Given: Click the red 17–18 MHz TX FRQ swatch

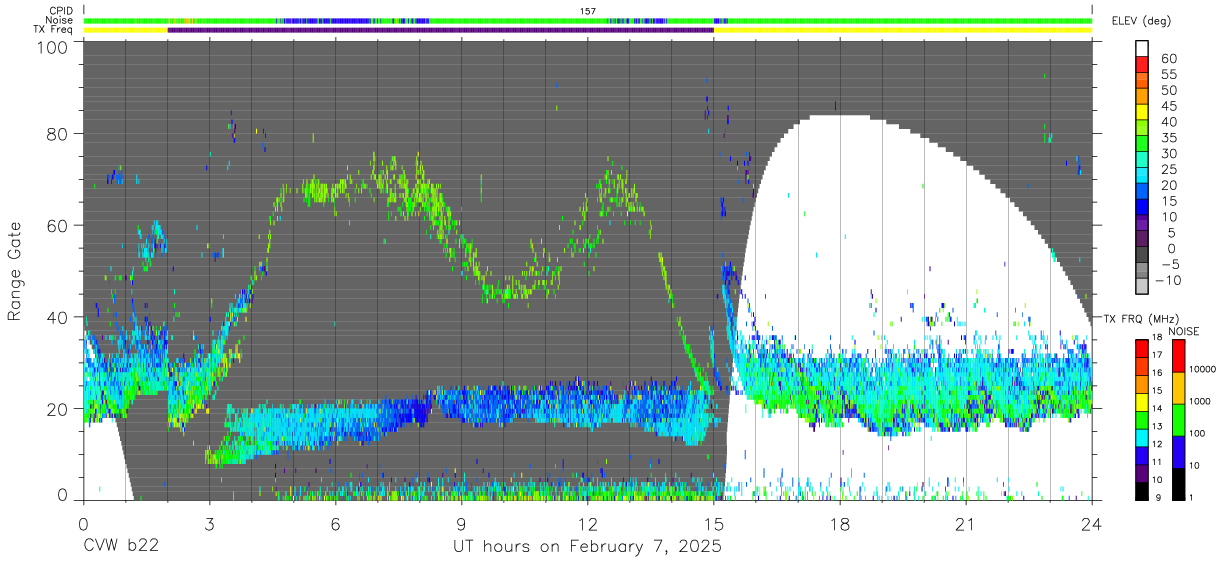Looking at the screenshot, I should 1142,349.
